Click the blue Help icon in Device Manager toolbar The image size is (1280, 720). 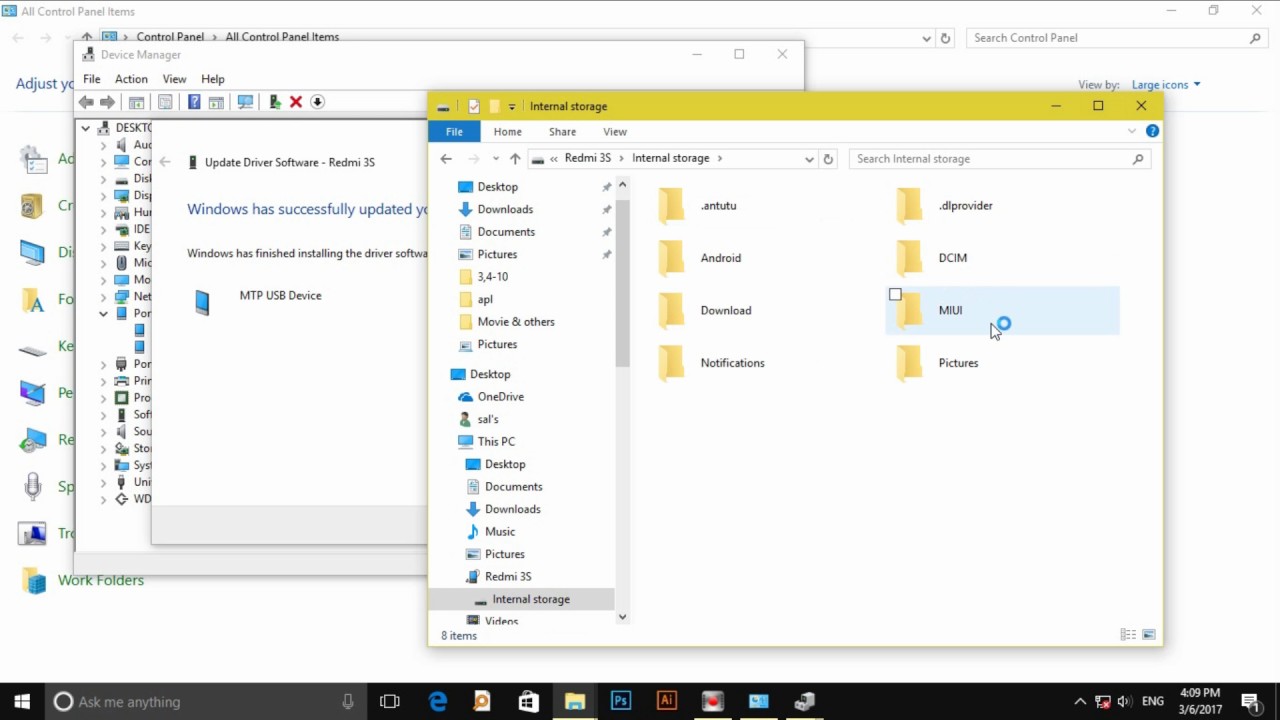coord(194,102)
